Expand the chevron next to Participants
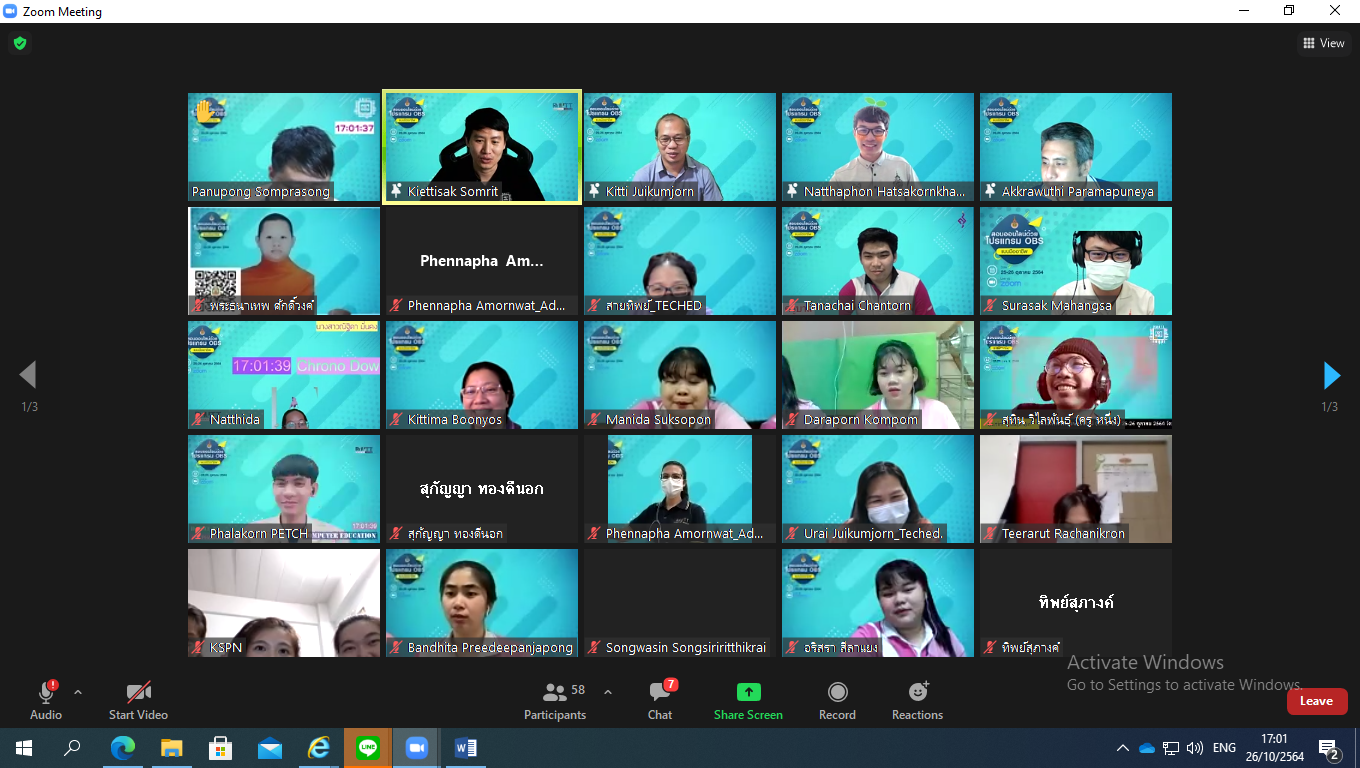The image size is (1360, 768). coord(607,692)
